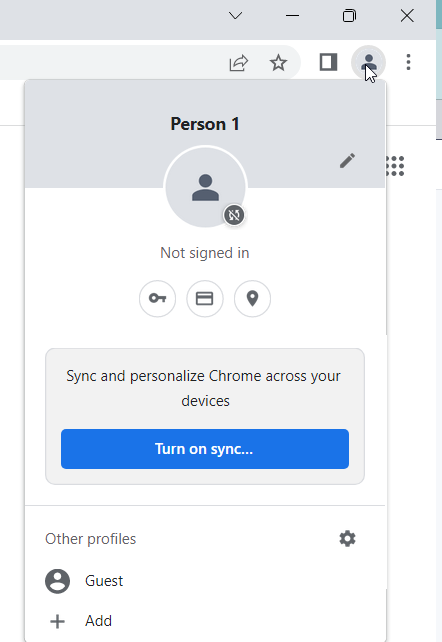The height and width of the screenshot is (642, 442).
Task: Restore down the Chrome window
Action: (349, 16)
